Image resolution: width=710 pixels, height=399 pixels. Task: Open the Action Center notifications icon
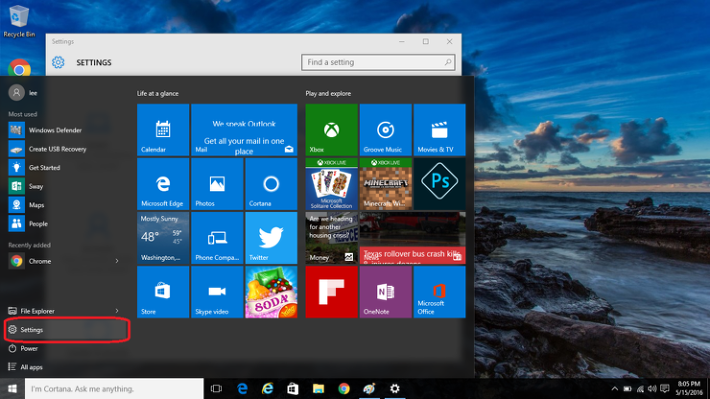coord(665,389)
